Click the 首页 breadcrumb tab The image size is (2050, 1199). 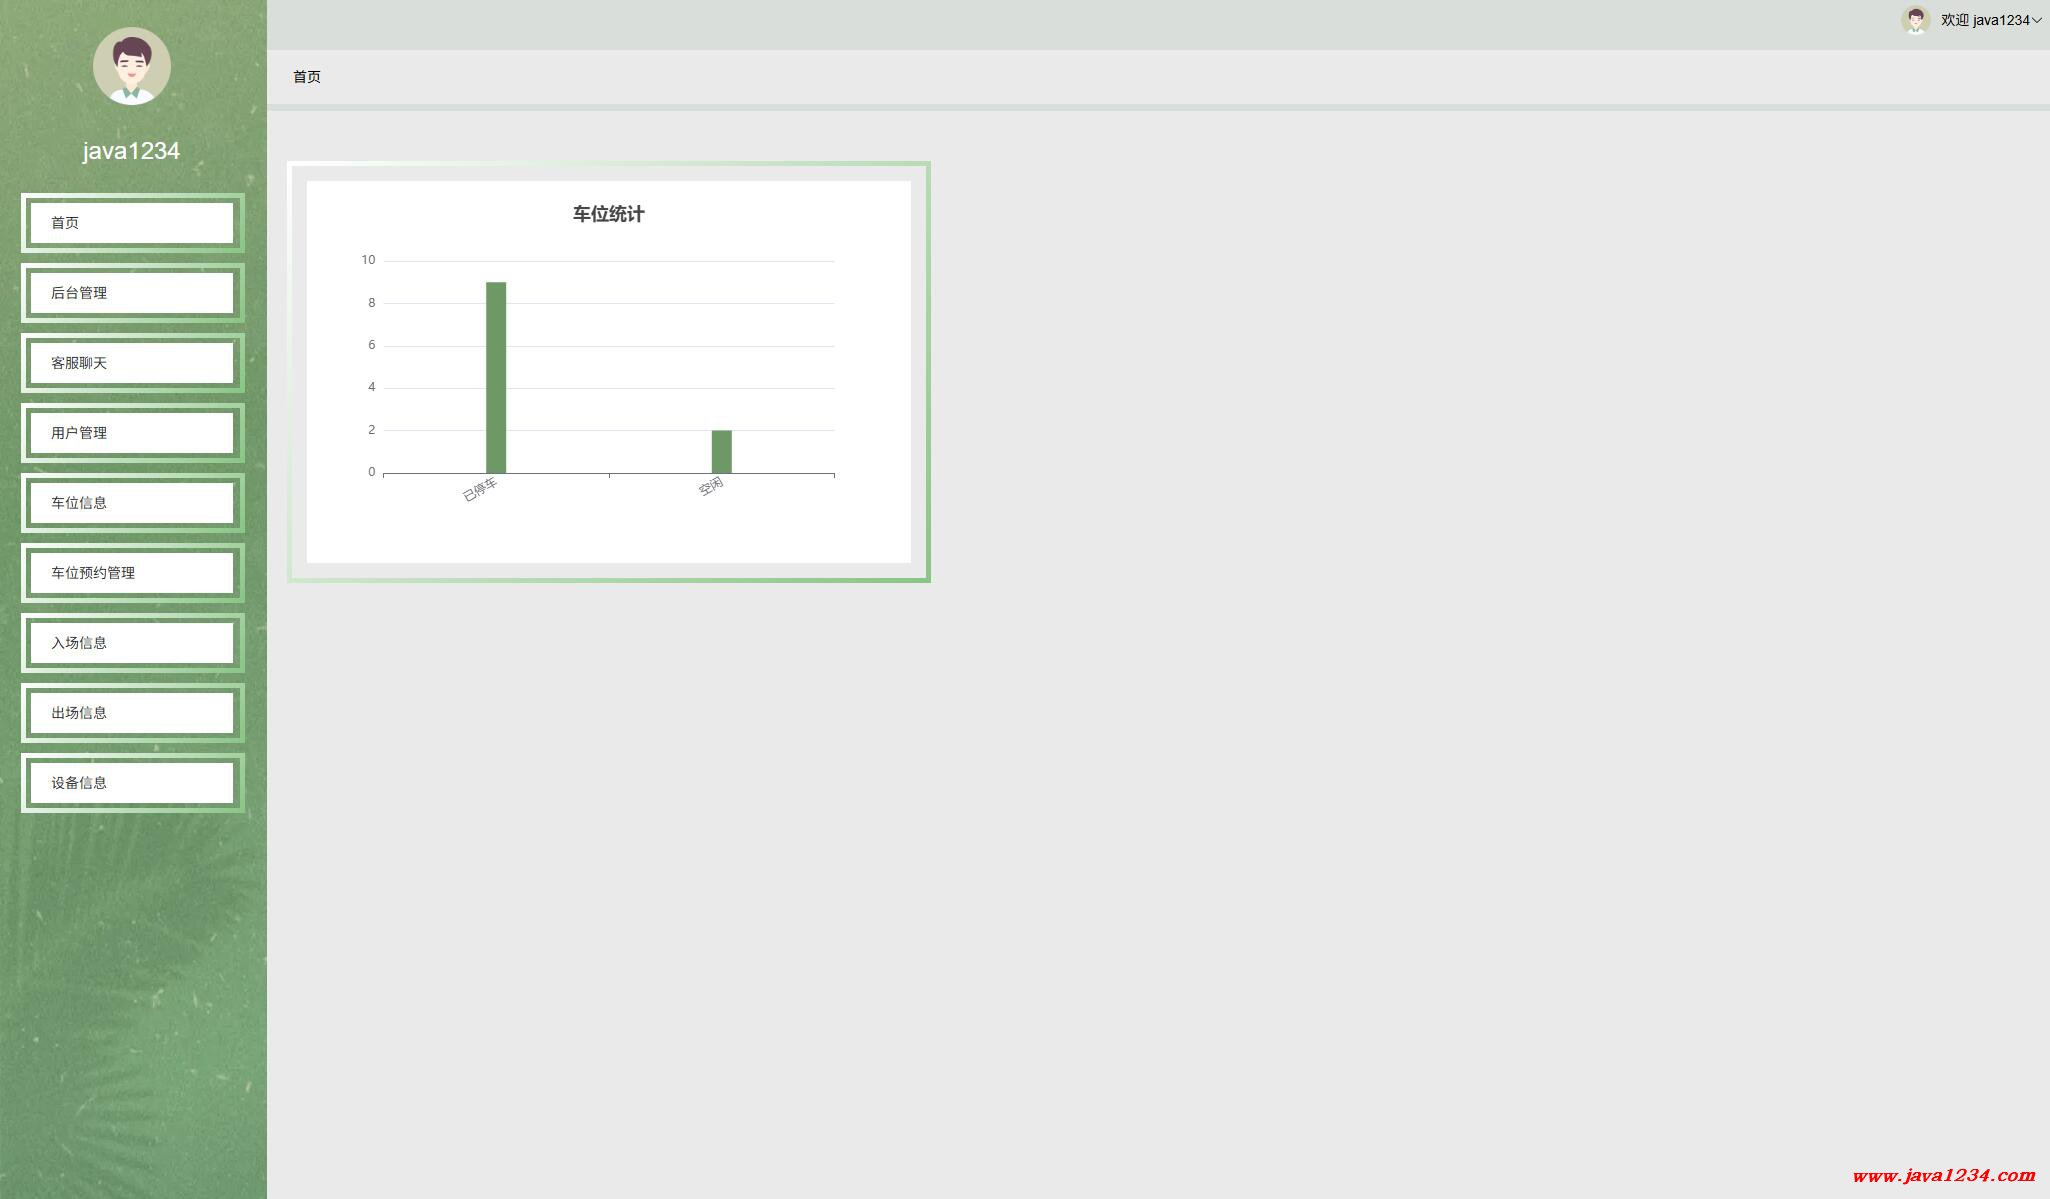pyautogui.click(x=307, y=77)
